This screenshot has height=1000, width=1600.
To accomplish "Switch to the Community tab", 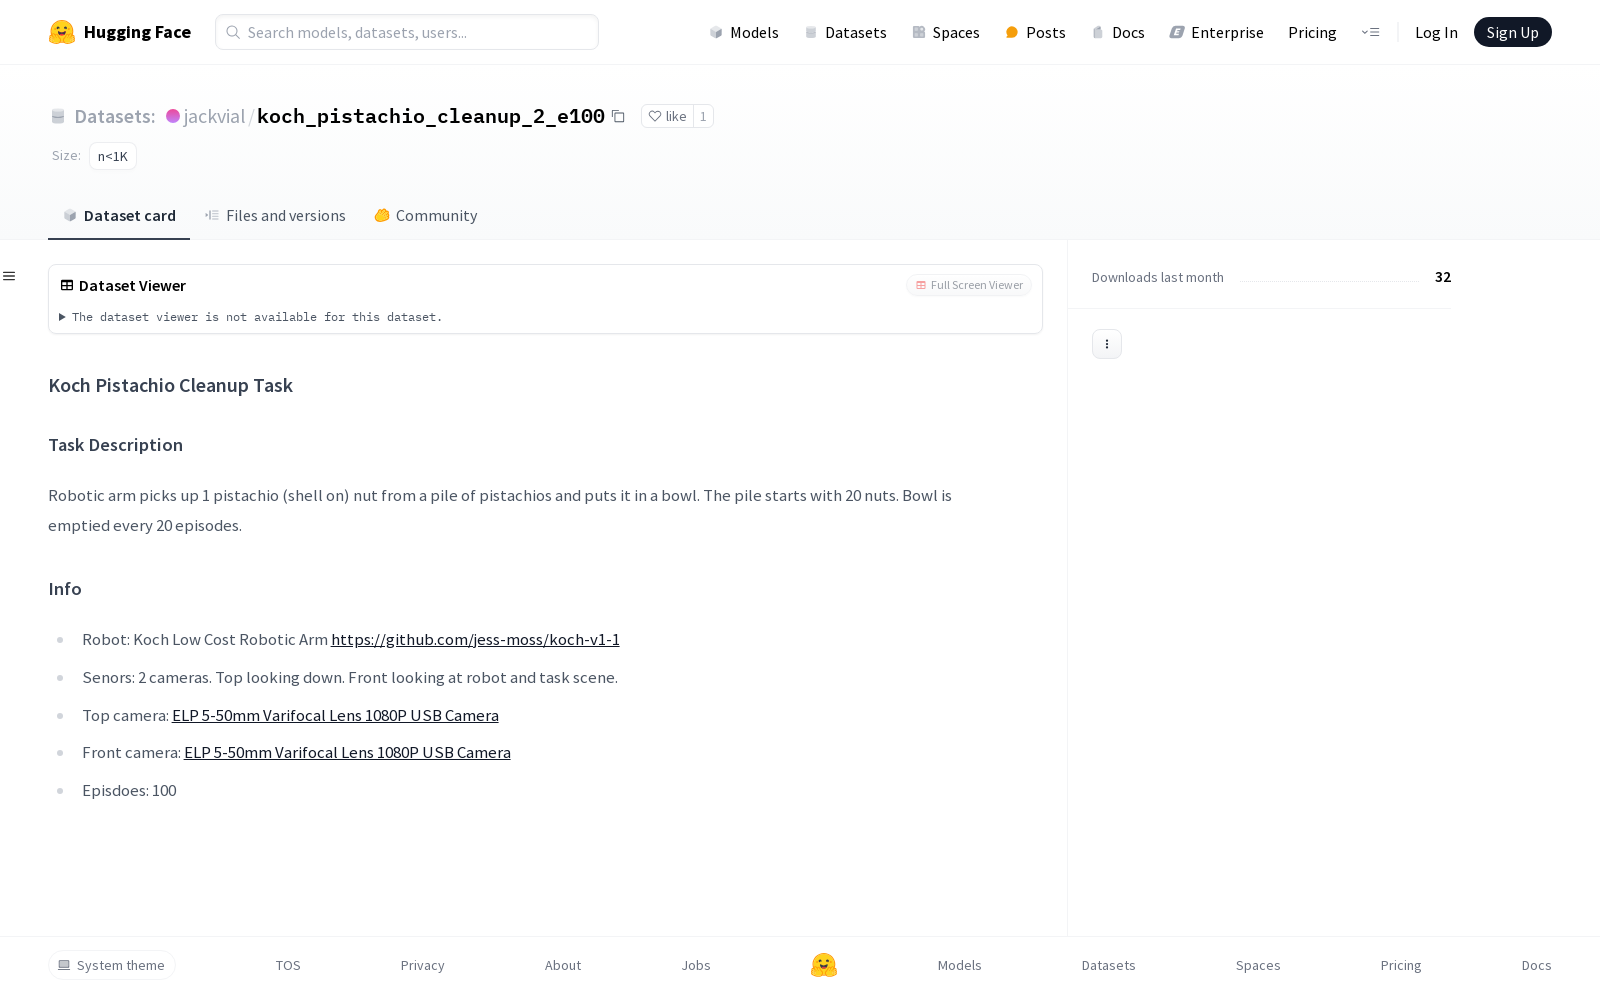I will [x=426, y=216].
